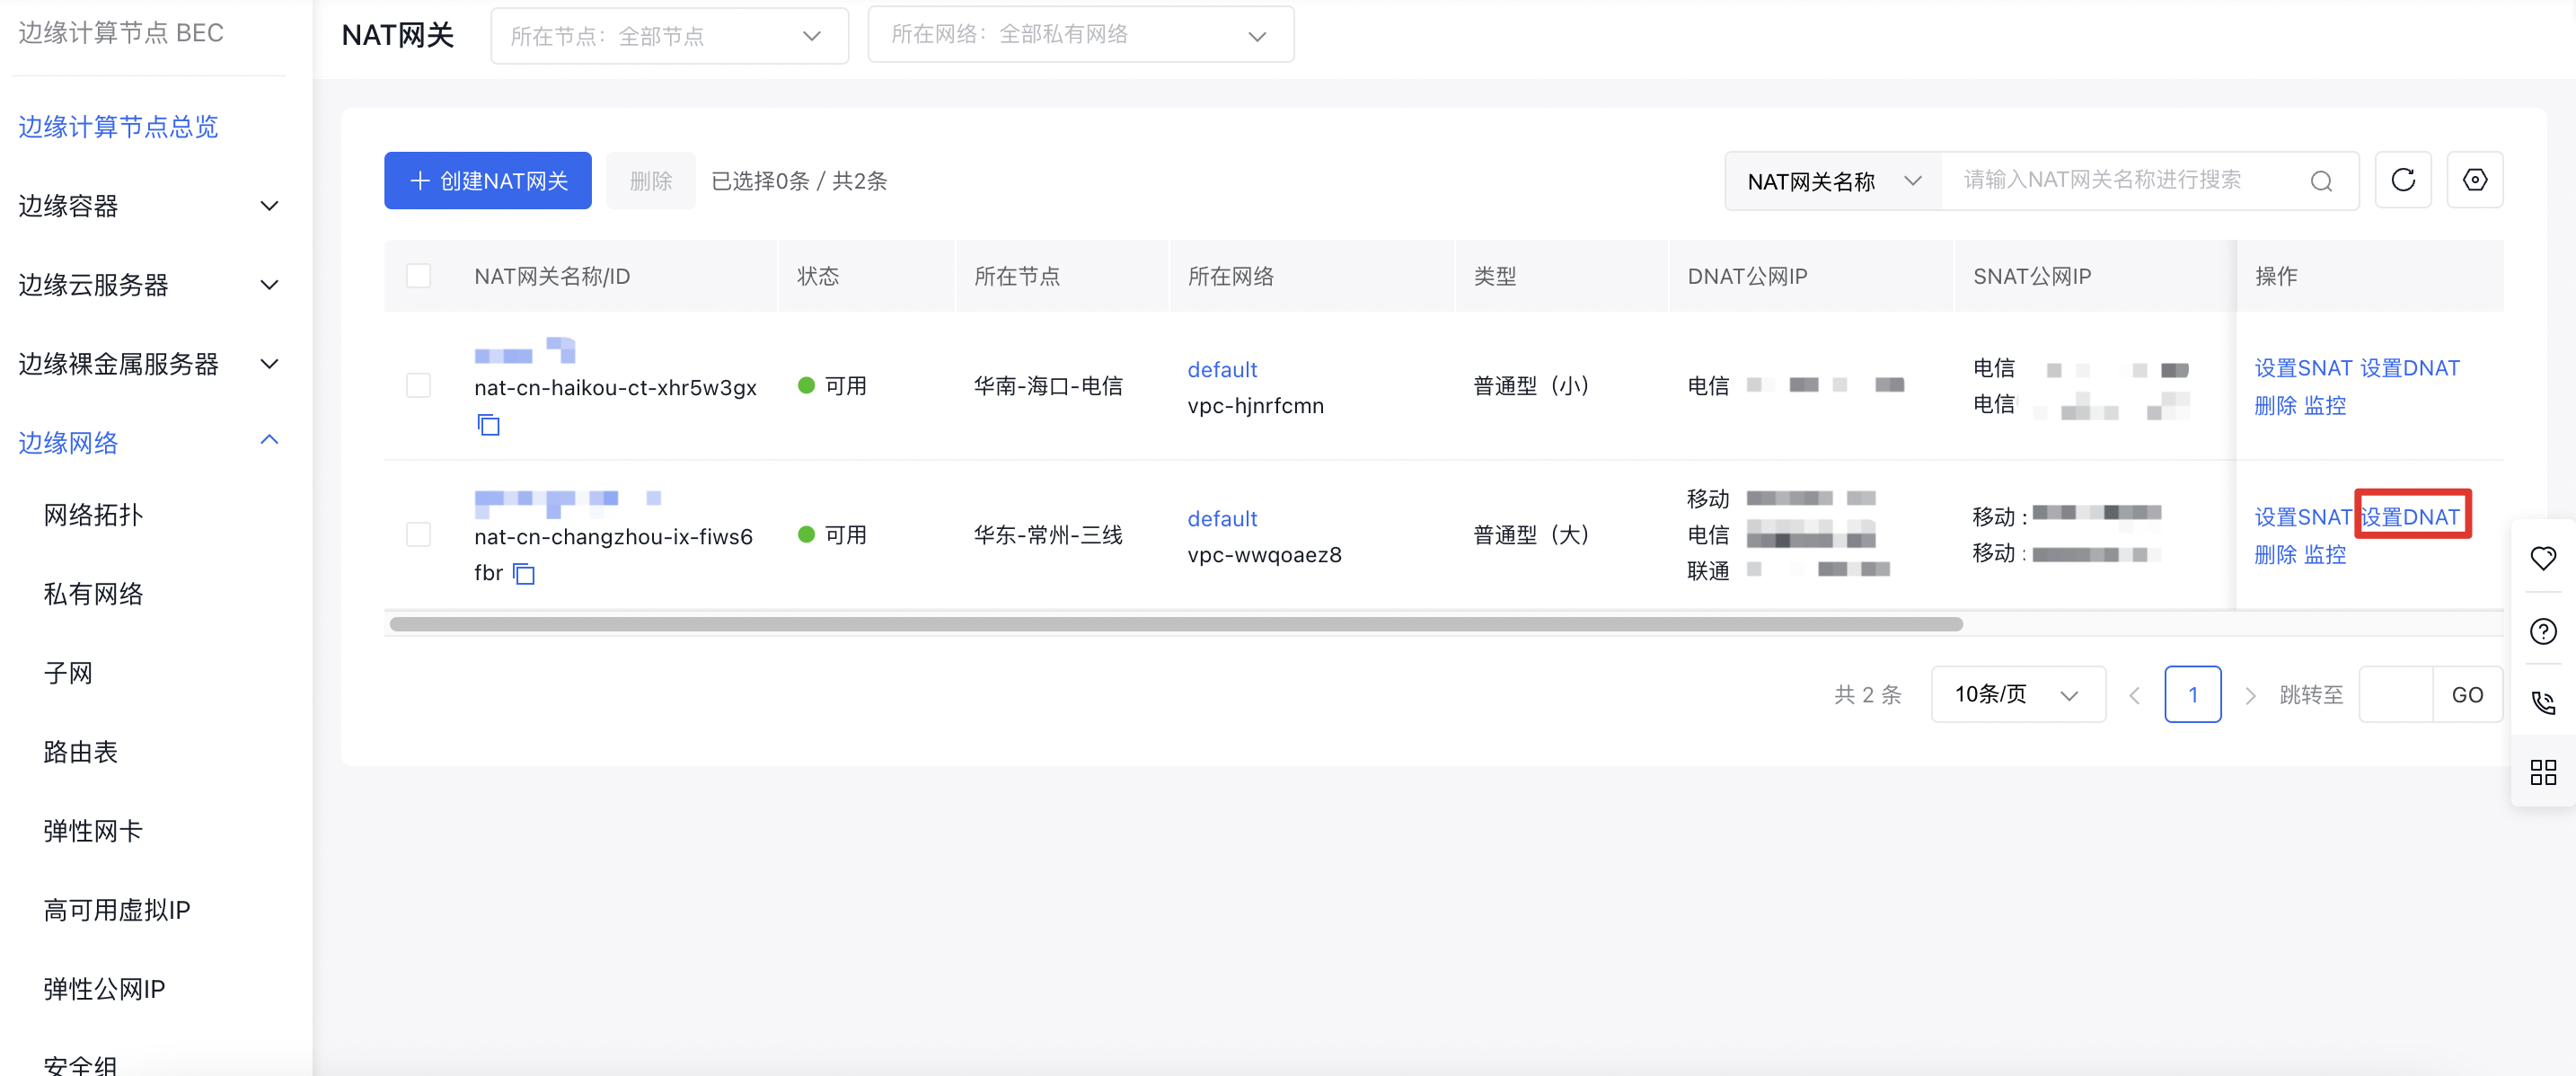The width and height of the screenshot is (2576, 1076).
Task: Open 边缘计算节点总览 in sidebar
Action: [x=118, y=127]
